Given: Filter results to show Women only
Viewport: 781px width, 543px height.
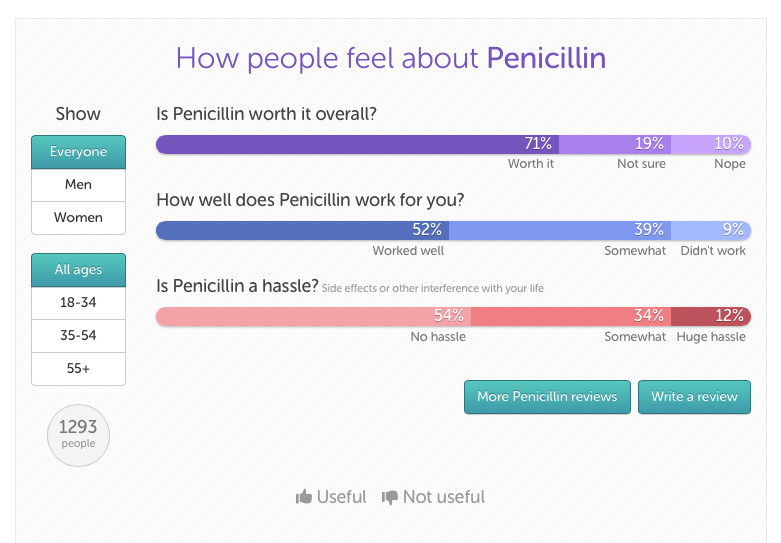Looking at the screenshot, I should pyautogui.click(x=78, y=218).
